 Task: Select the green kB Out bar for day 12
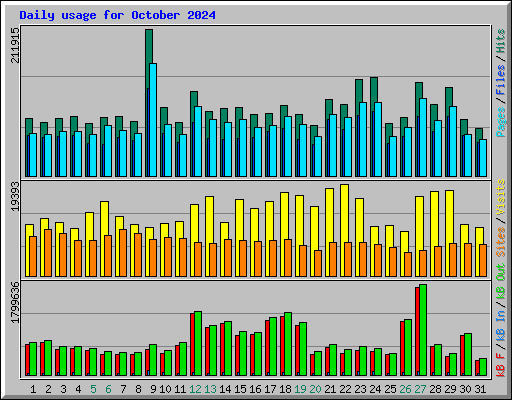pos(198,343)
